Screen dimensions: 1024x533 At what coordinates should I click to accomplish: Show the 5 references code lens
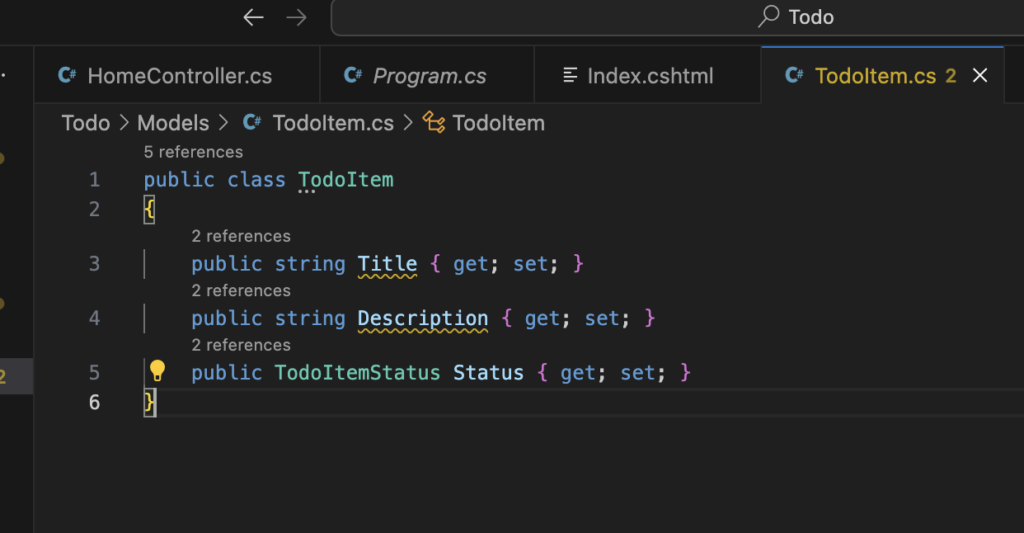tap(193, 152)
